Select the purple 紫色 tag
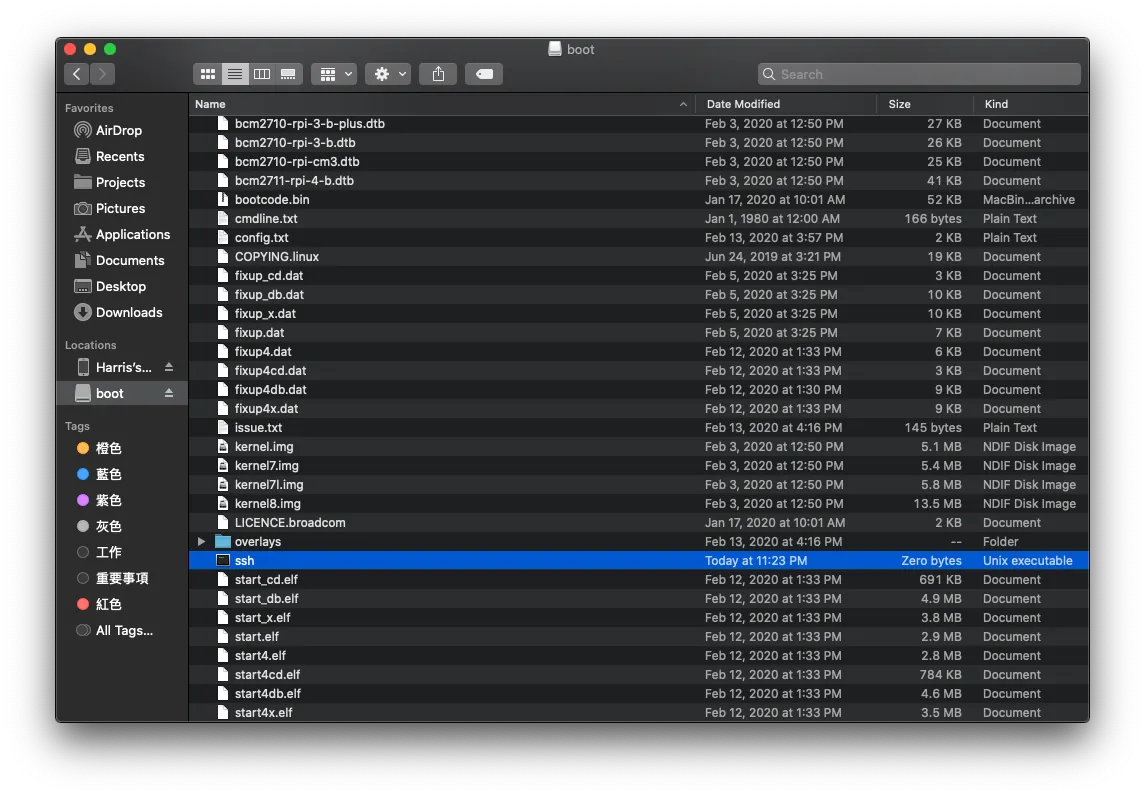The image size is (1145, 796). [108, 500]
